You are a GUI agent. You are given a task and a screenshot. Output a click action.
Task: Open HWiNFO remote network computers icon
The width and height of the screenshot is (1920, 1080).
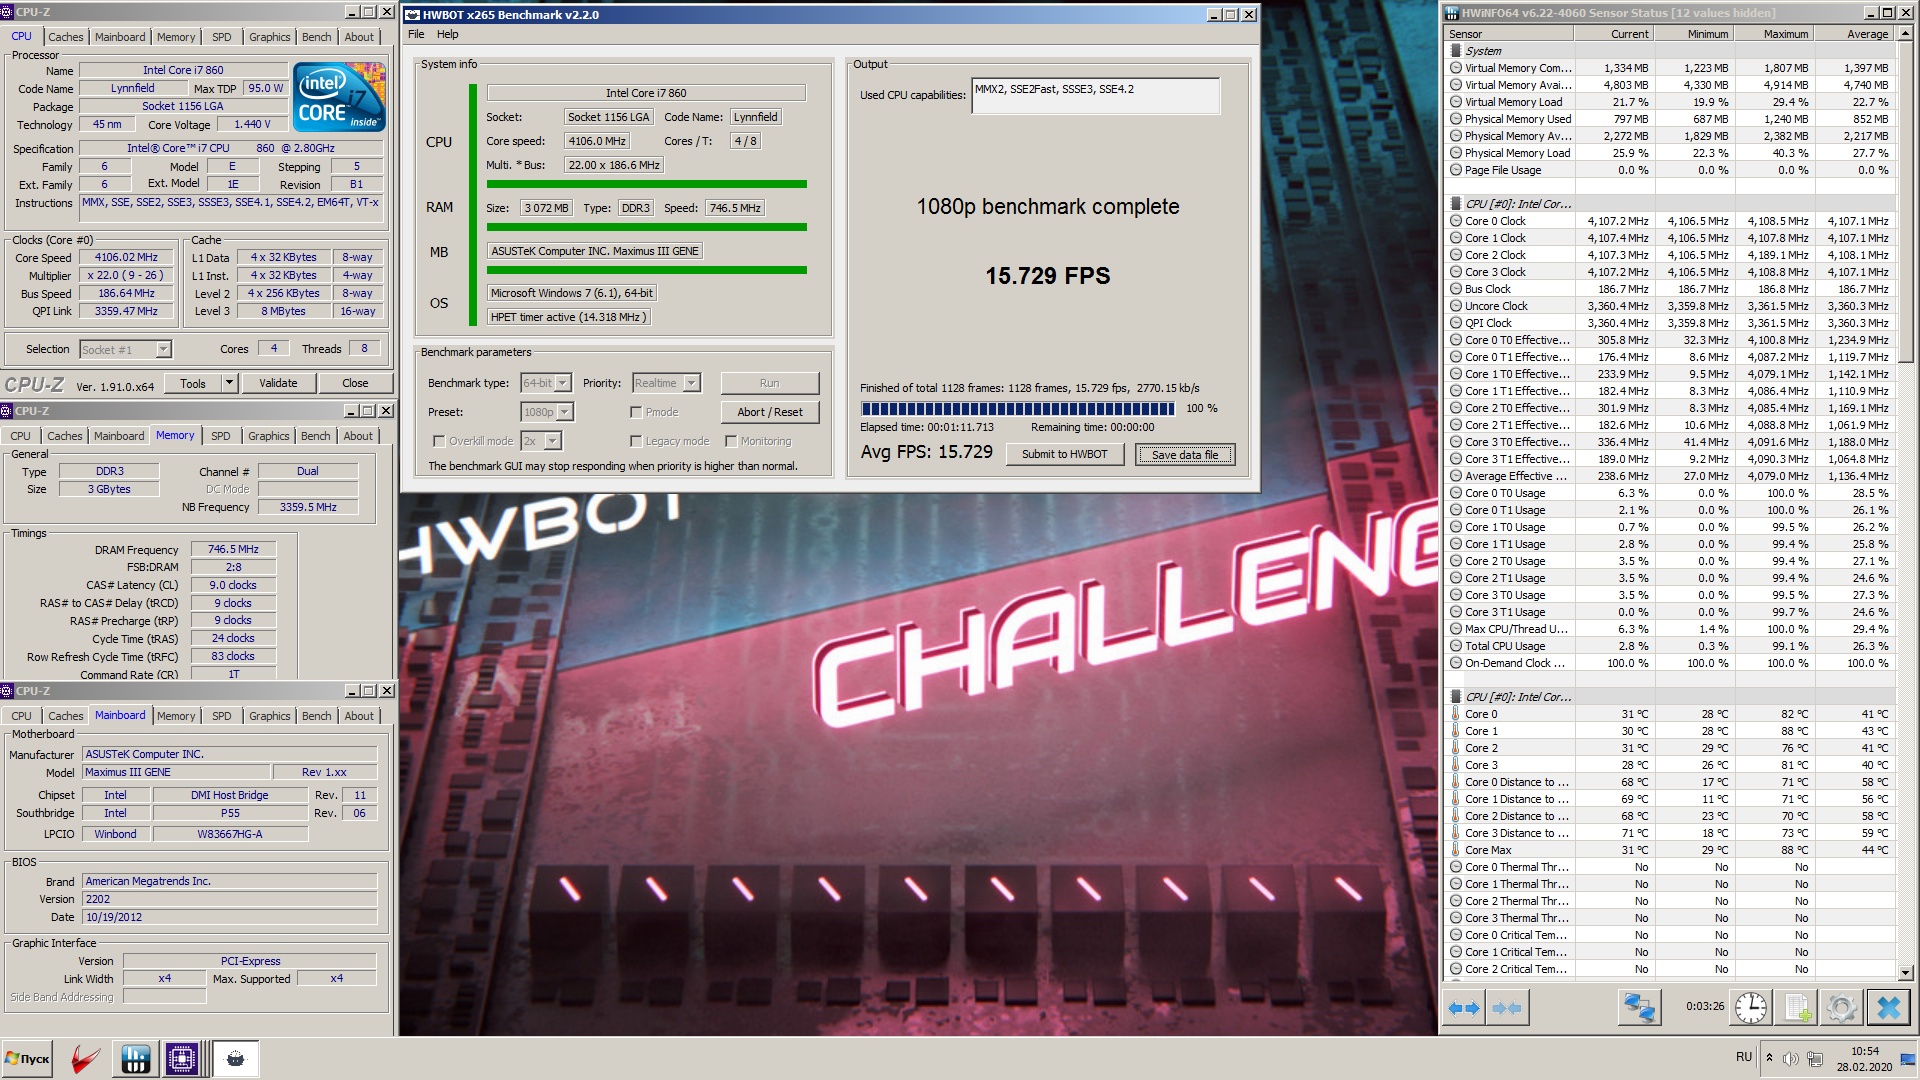[x=1639, y=1008]
